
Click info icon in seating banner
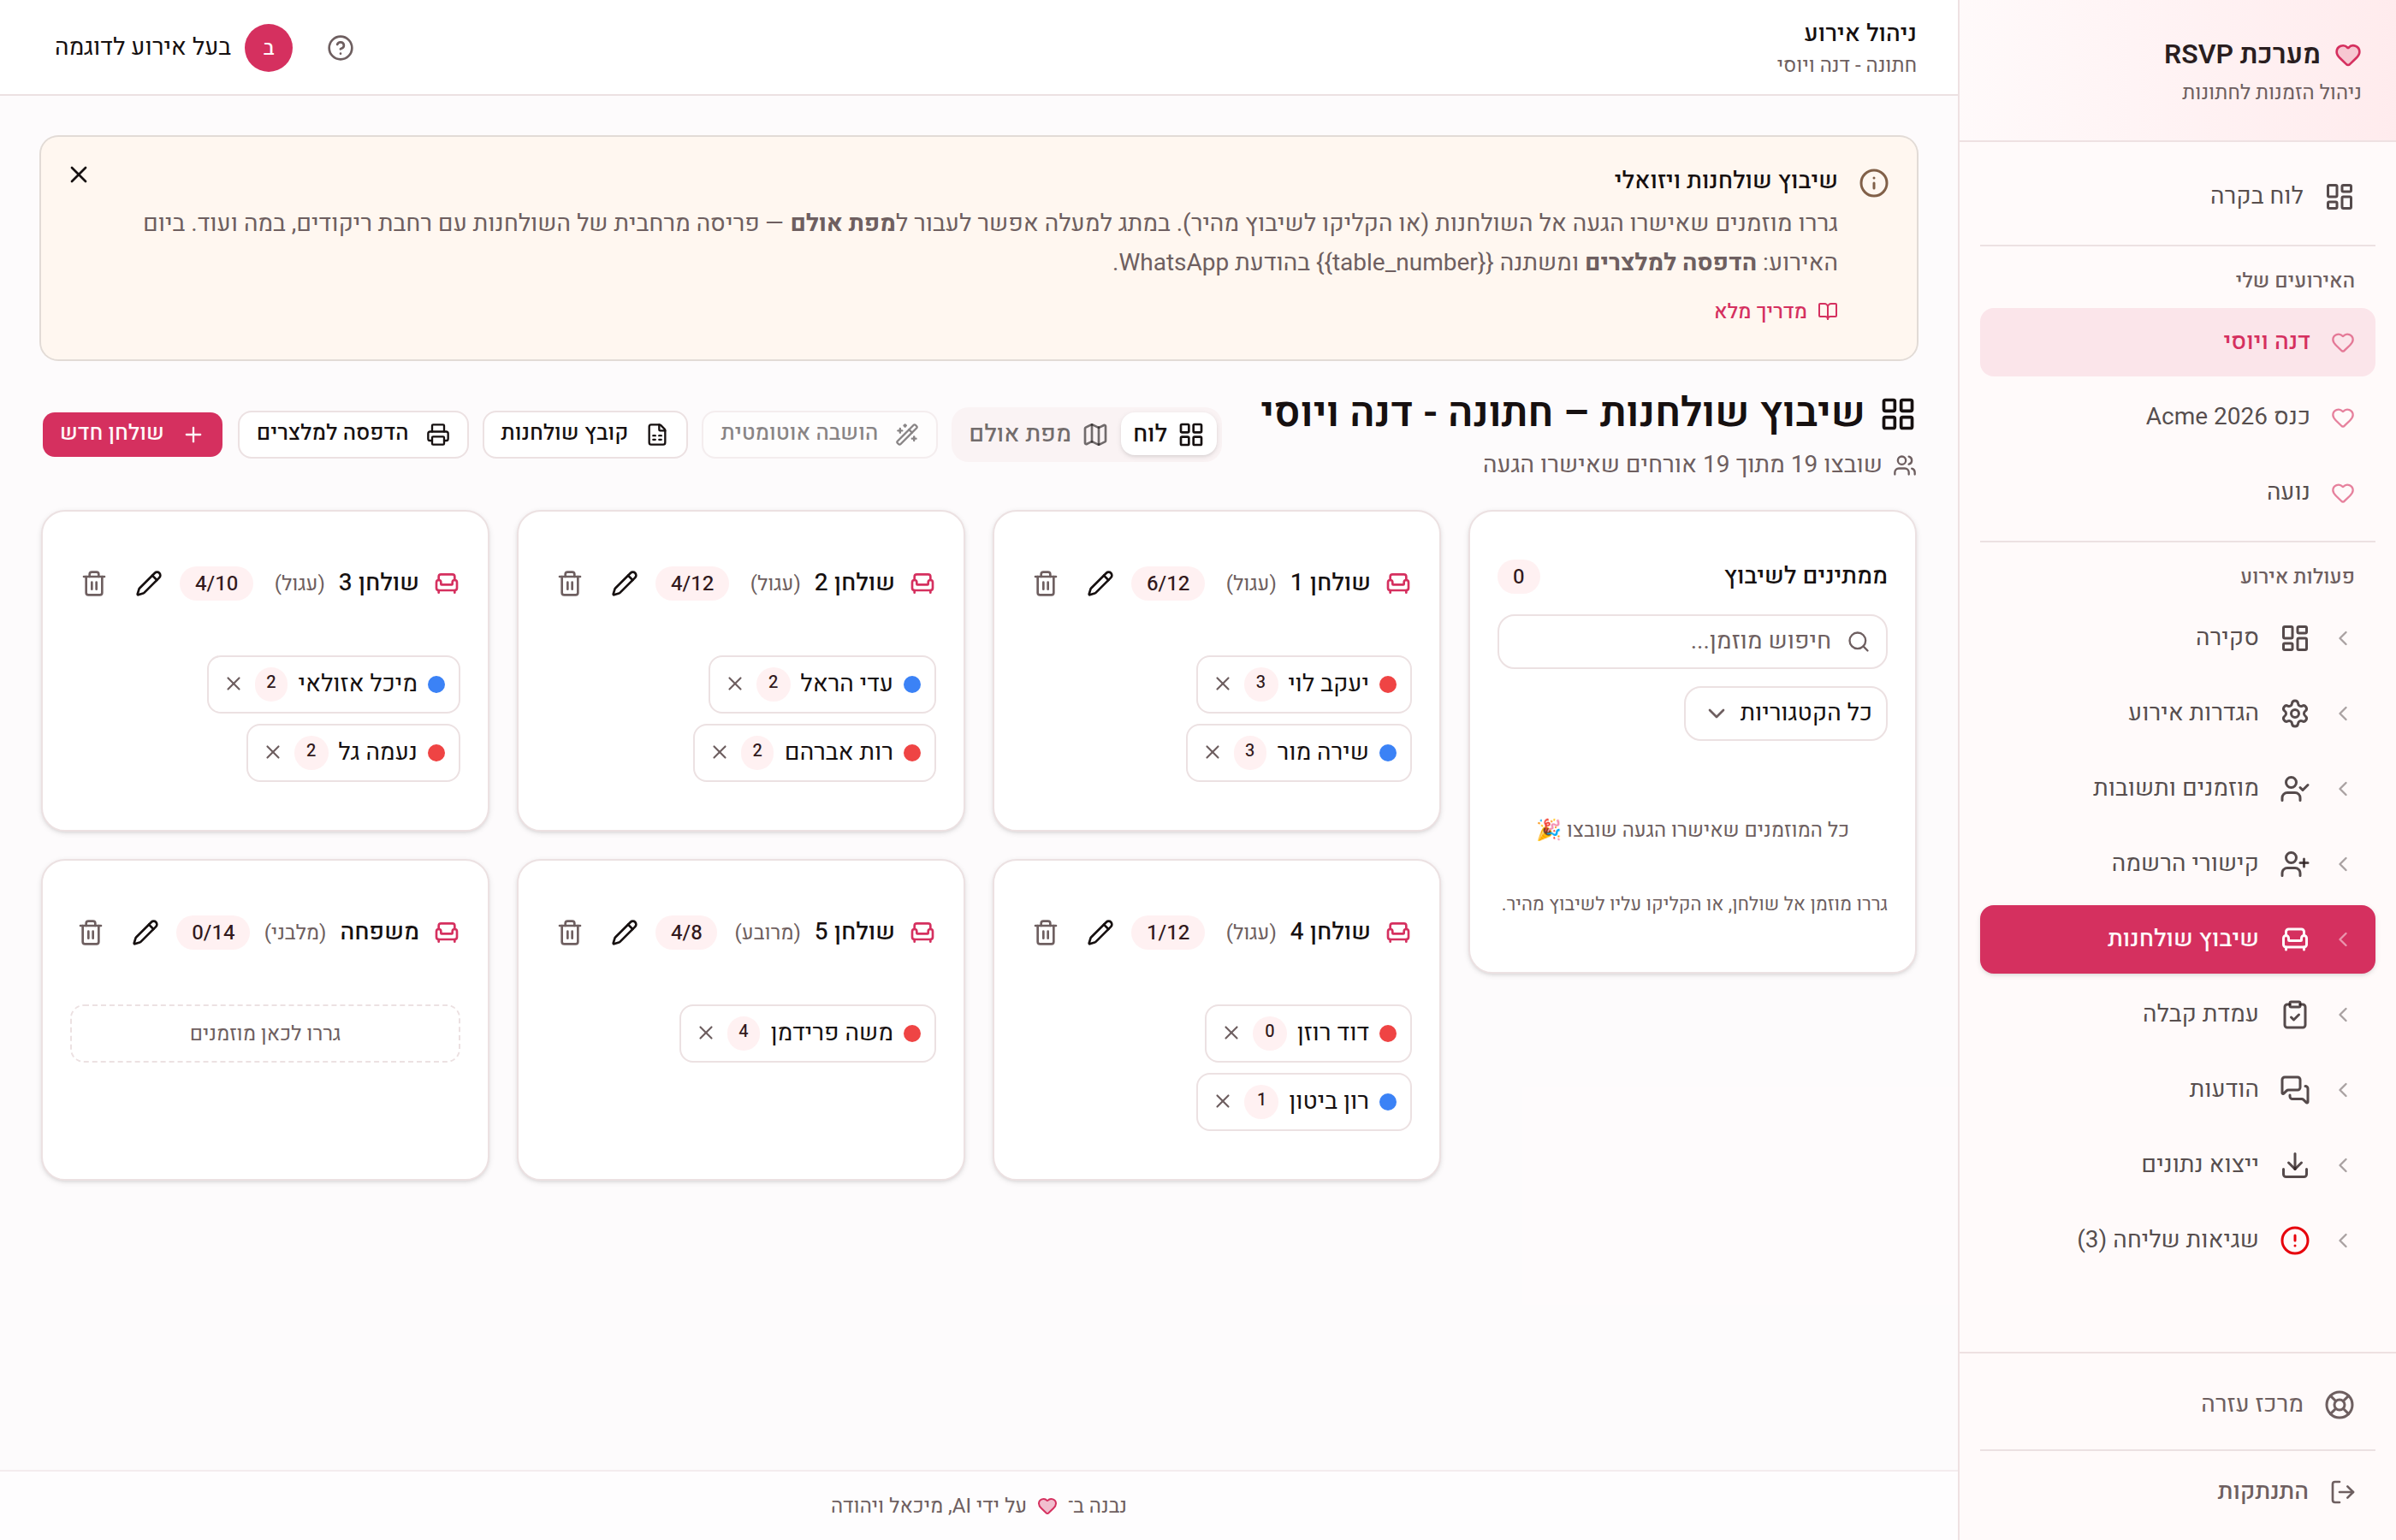click(x=1873, y=183)
